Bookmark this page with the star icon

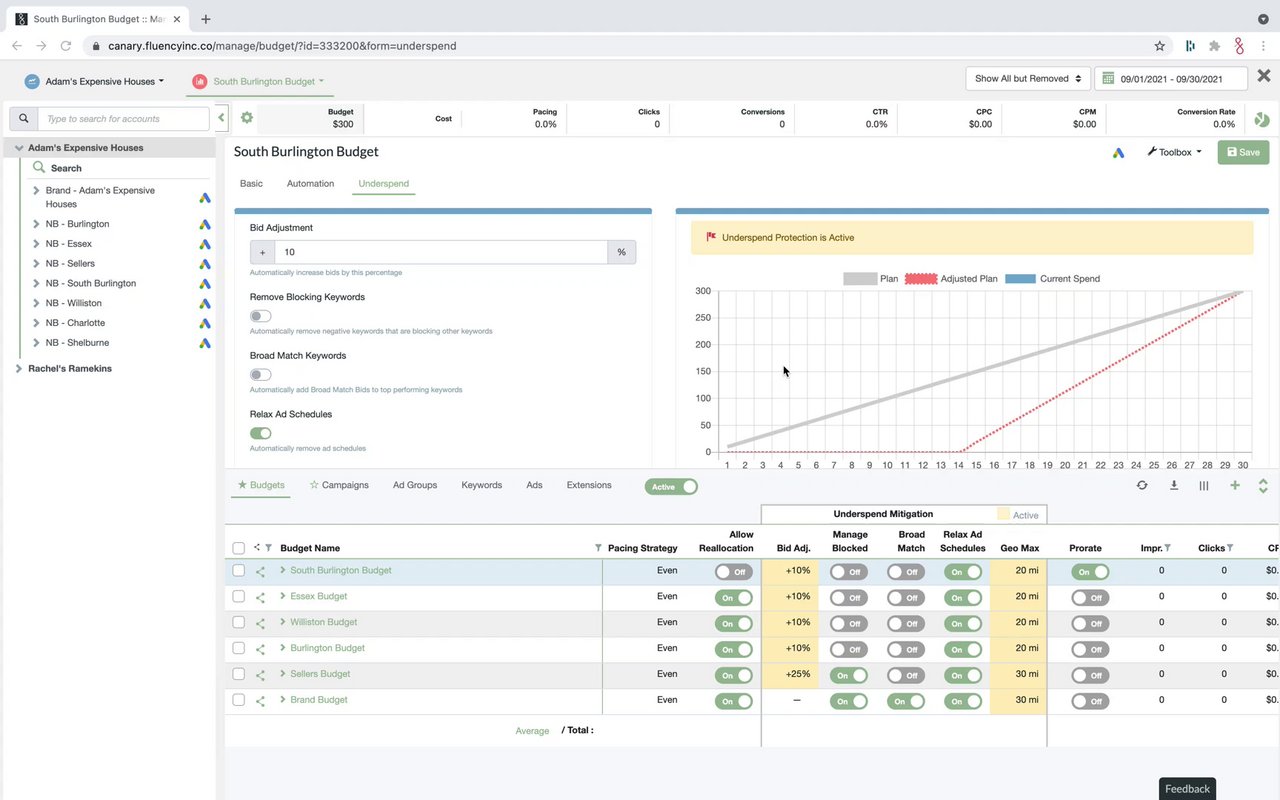coord(1160,46)
